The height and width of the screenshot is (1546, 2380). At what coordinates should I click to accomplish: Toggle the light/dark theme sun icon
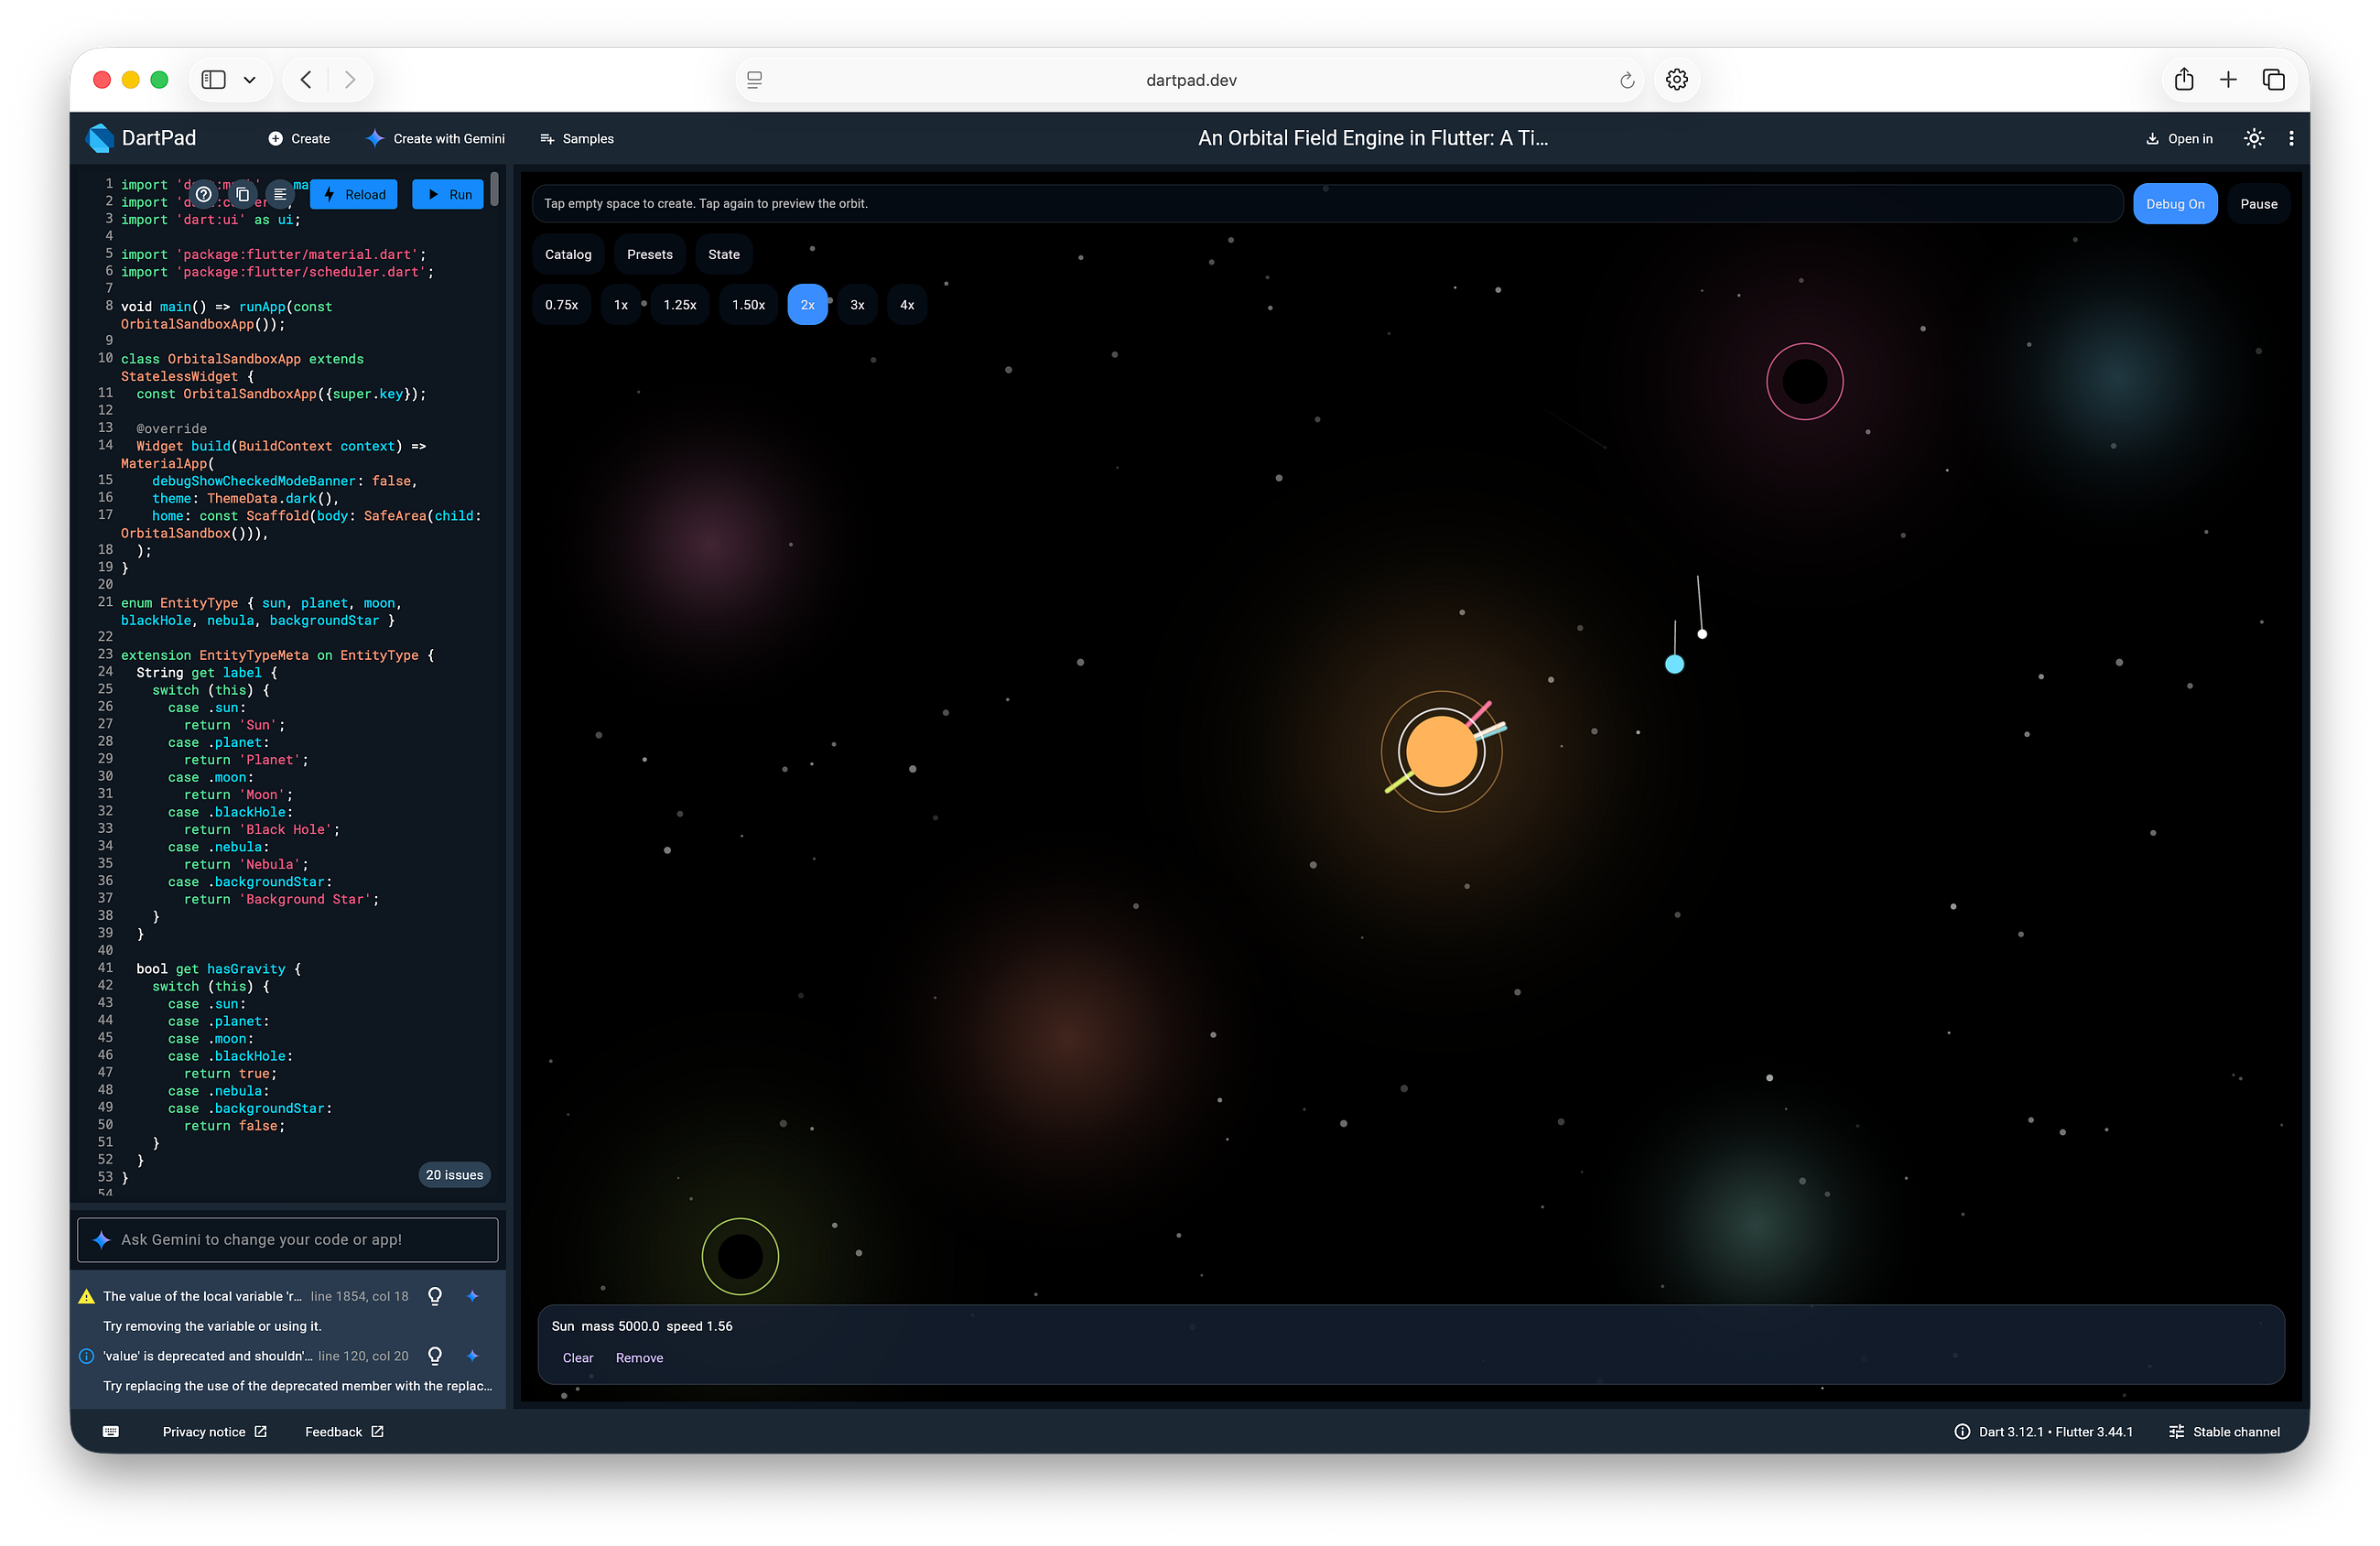point(2254,138)
